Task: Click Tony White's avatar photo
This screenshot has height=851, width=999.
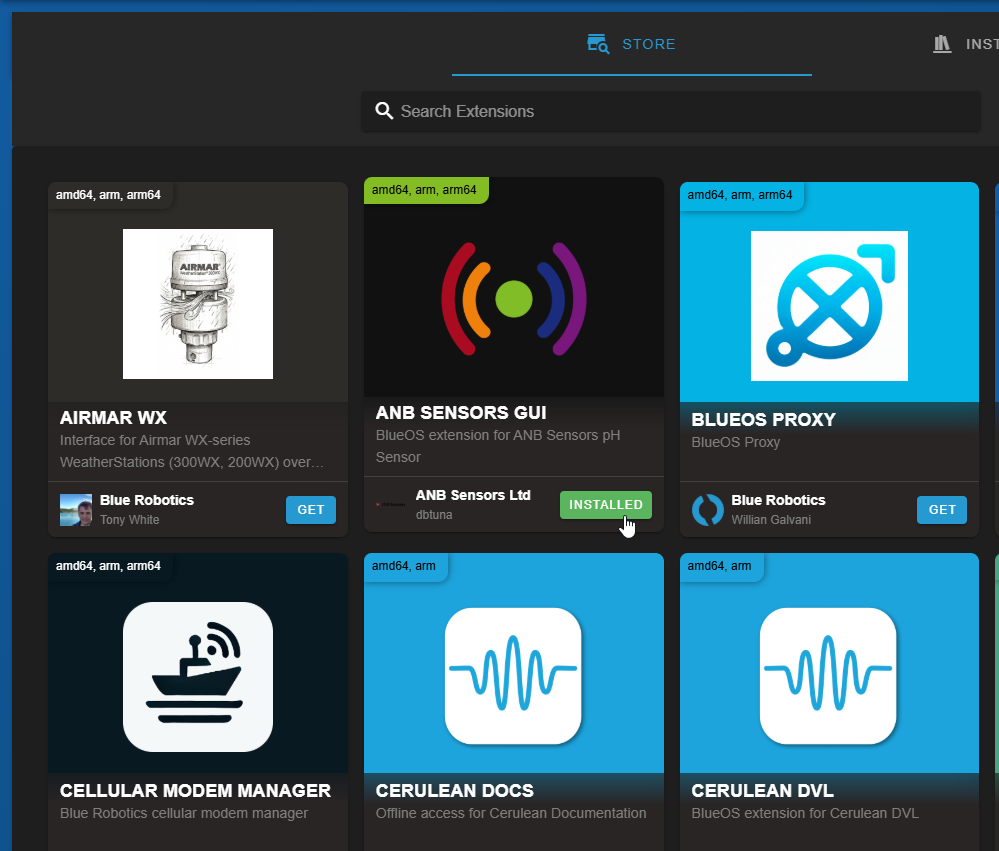Action: (x=76, y=510)
